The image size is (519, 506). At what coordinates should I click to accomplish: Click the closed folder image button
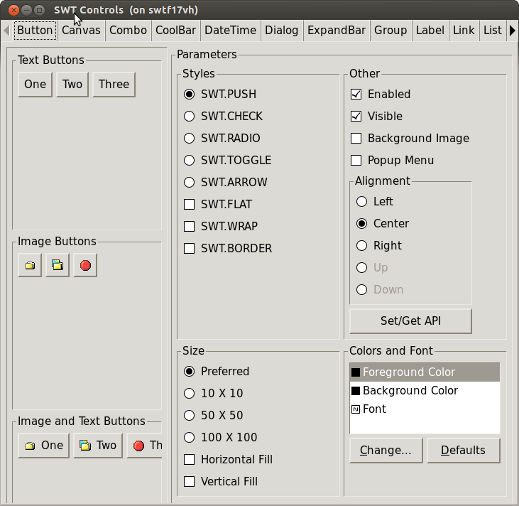click(x=30, y=265)
